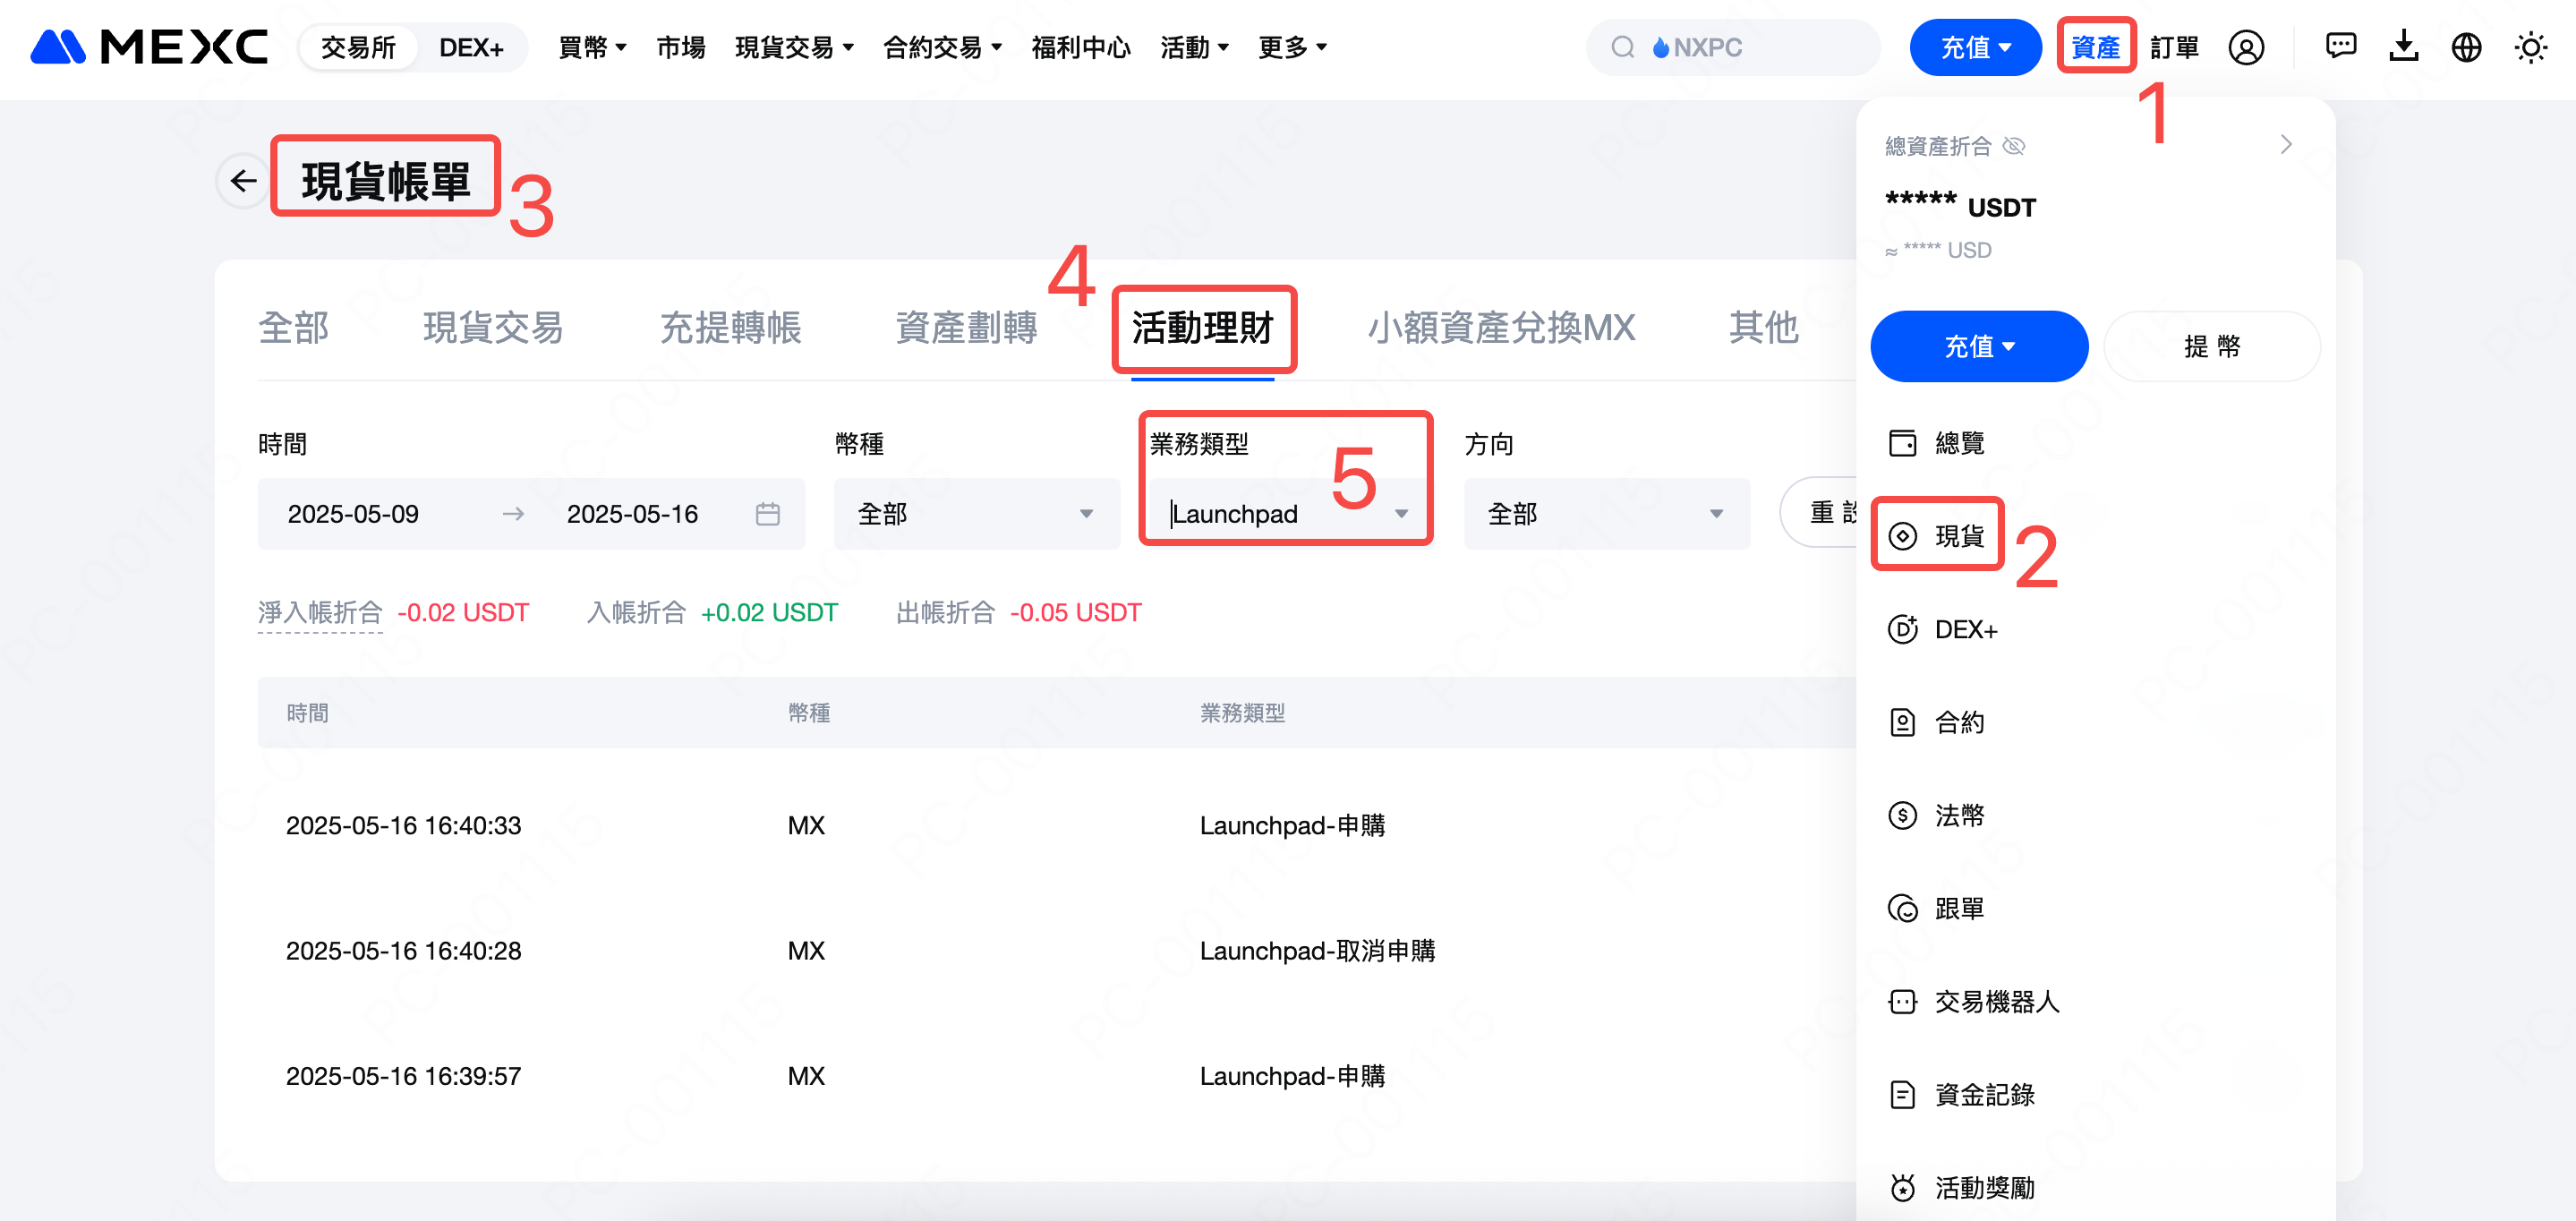Viewport: 2576px width, 1221px height.
Task: Switch to the 資產劃轉 tab
Action: point(966,327)
